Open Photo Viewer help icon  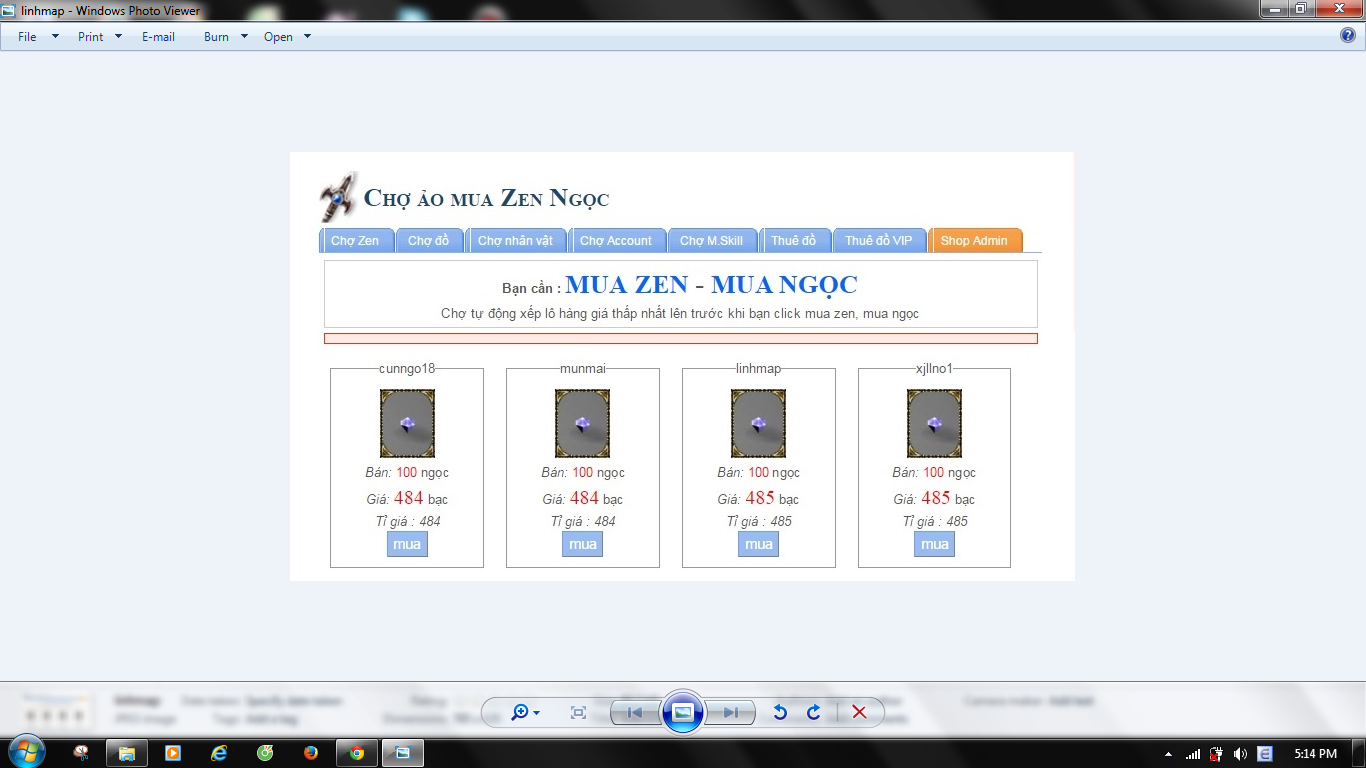pyautogui.click(x=1347, y=36)
